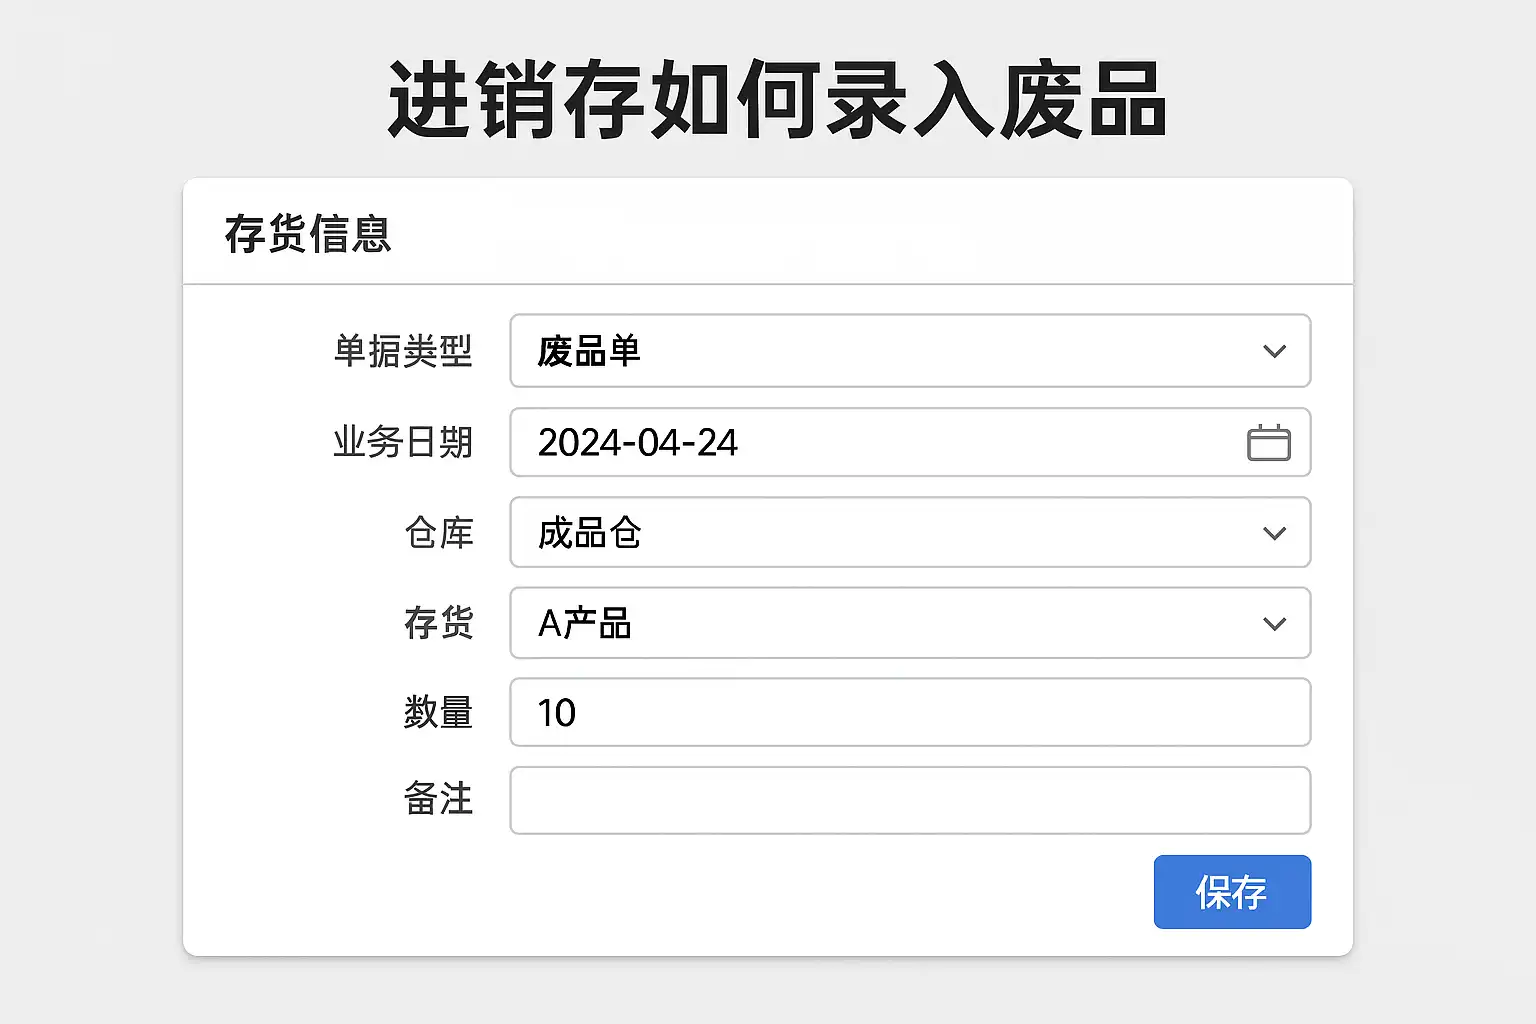Image resolution: width=1536 pixels, height=1024 pixels.
Task: Click the 数量 field label
Action: [x=438, y=712]
